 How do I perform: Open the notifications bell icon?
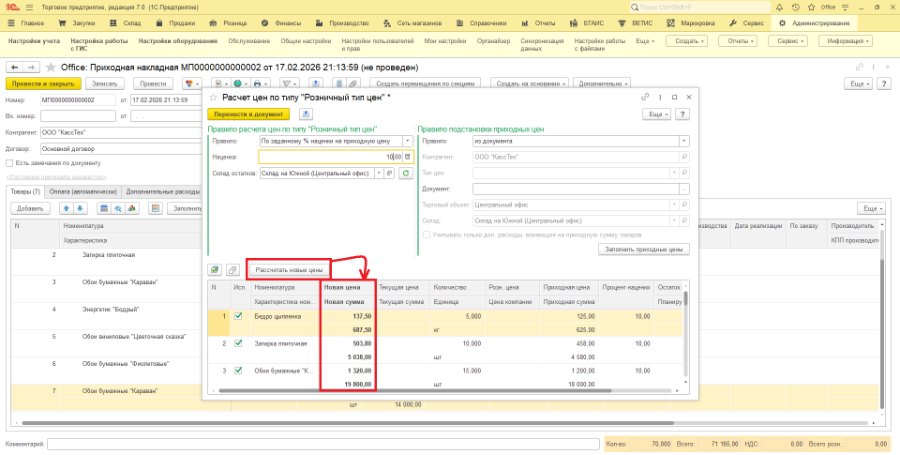[x=779, y=7]
